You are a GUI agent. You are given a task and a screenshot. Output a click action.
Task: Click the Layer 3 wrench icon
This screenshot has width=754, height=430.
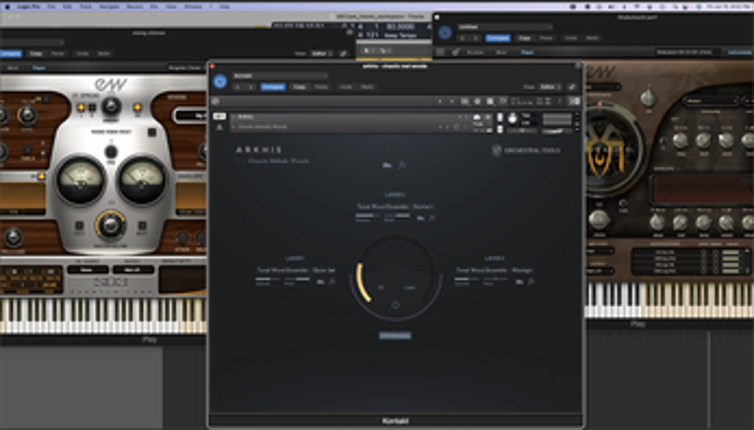point(531,282)
